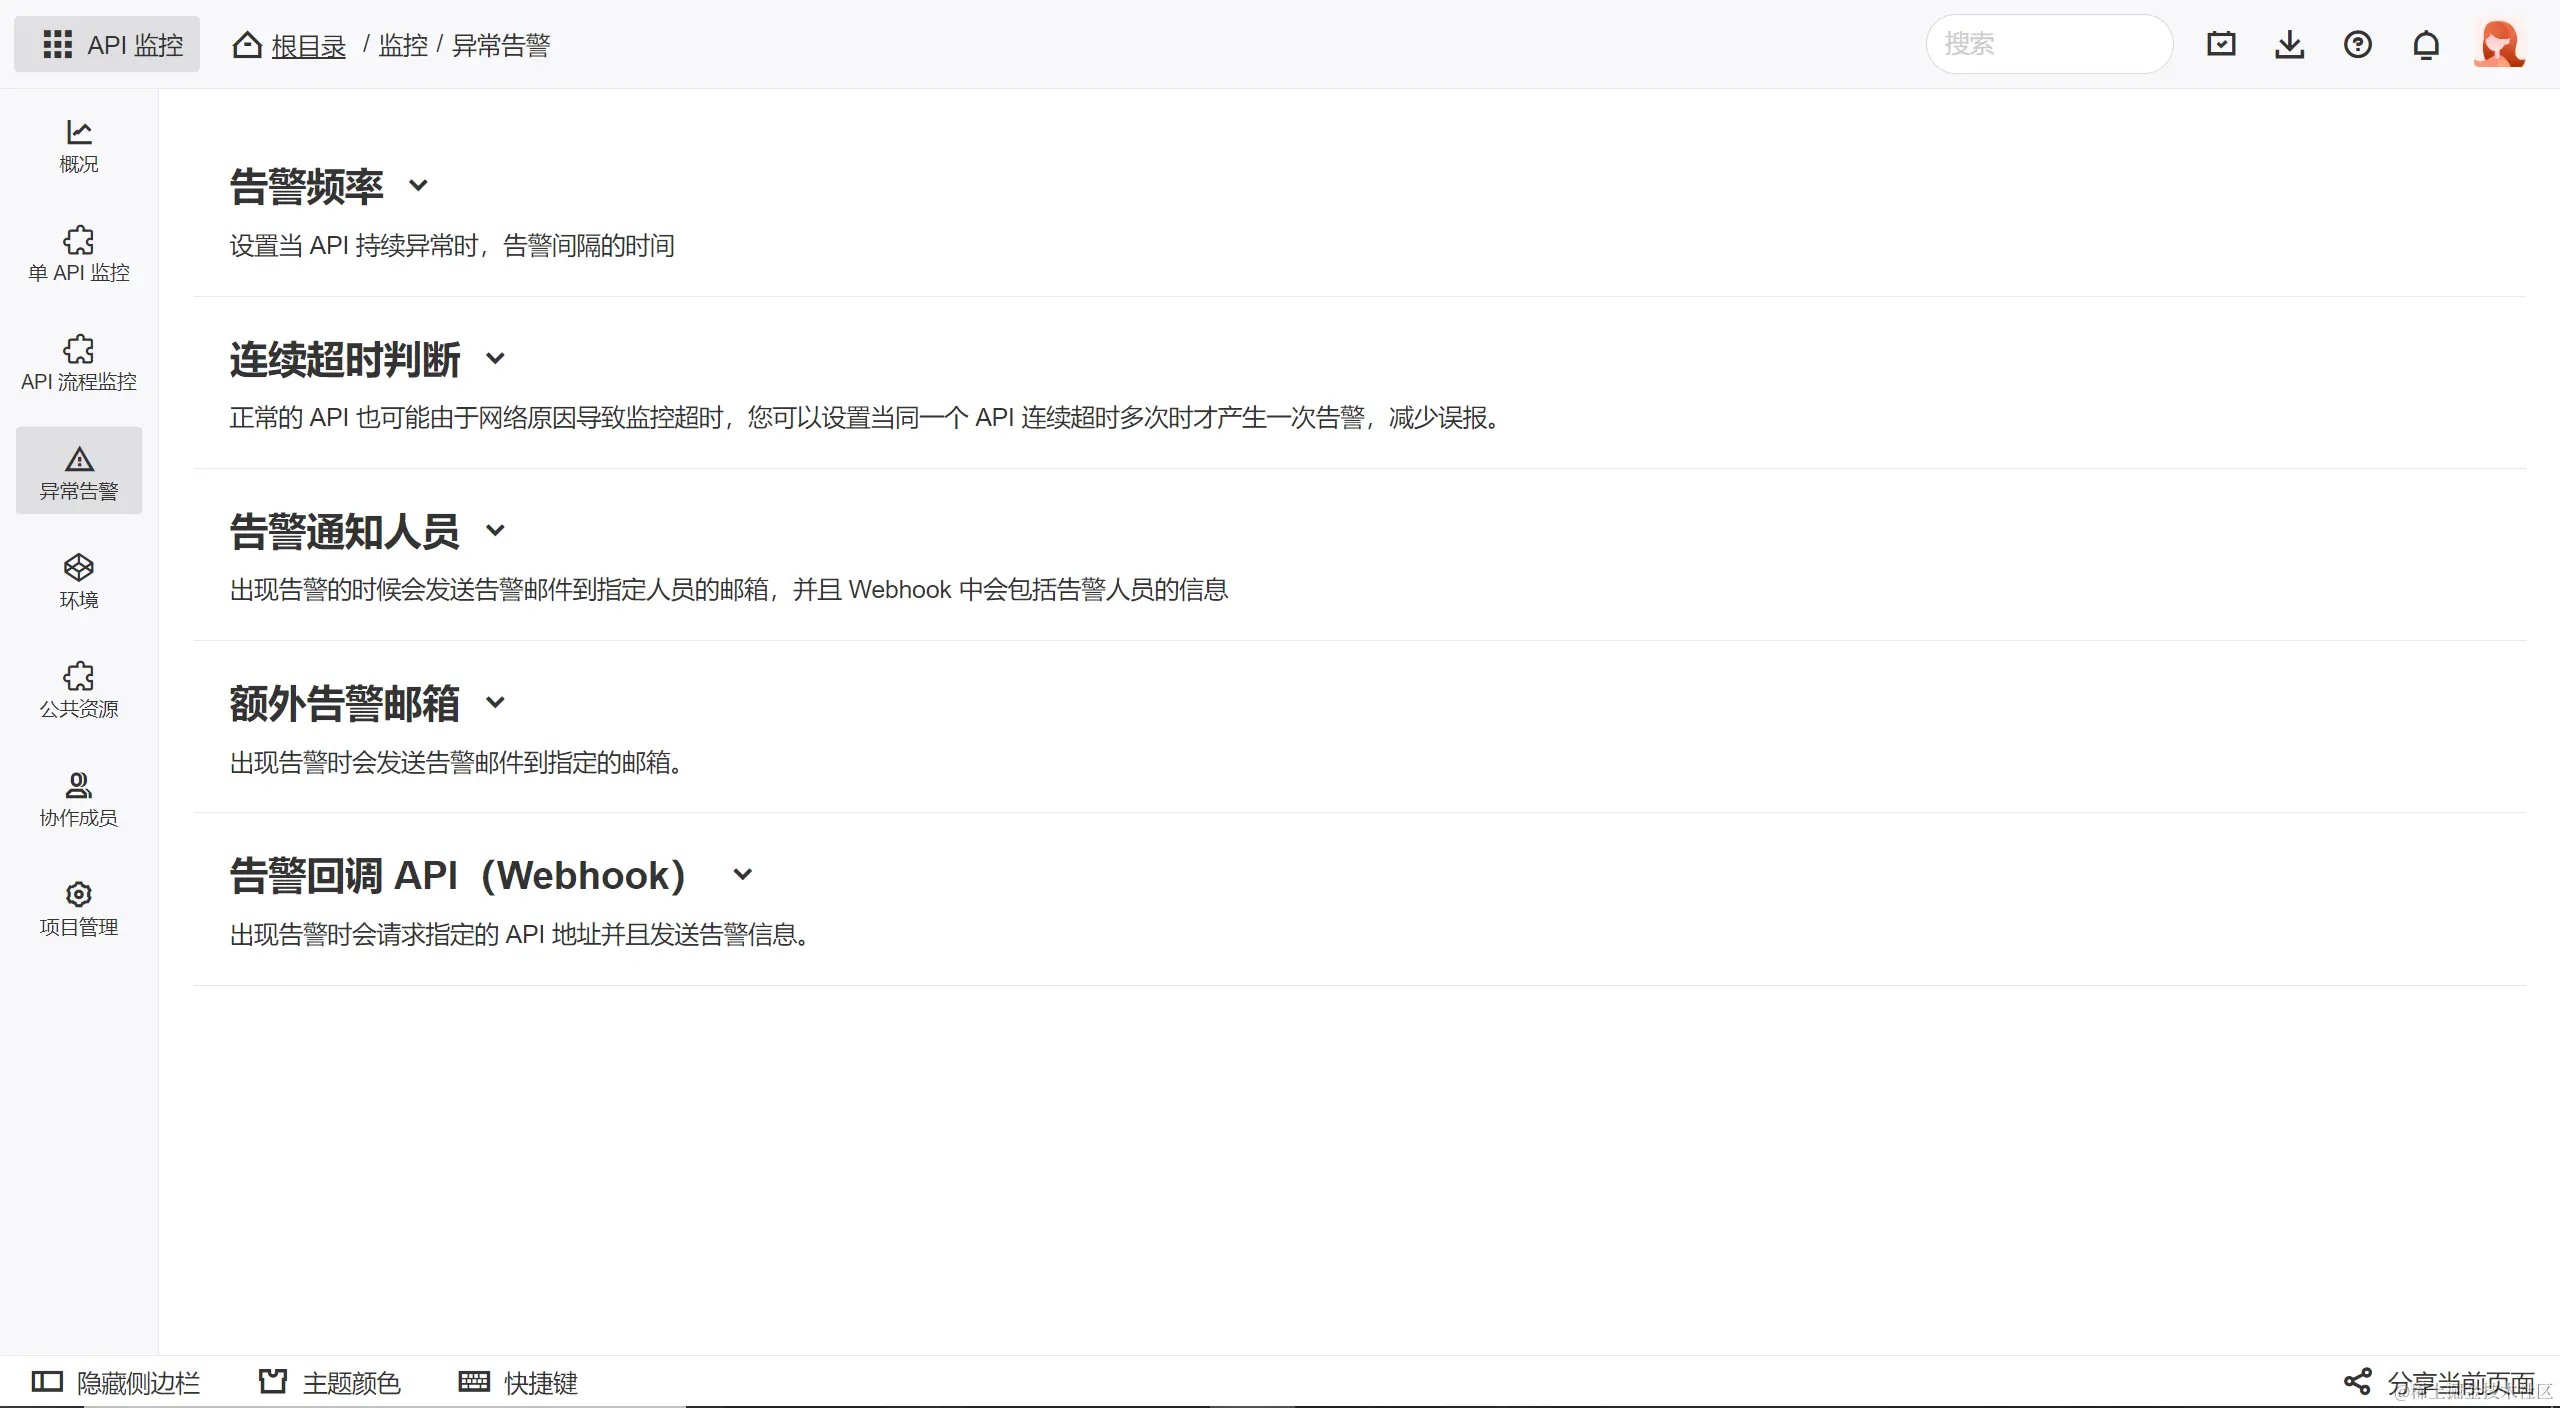The height and width of the screenshot is (1408, 2560).
Task: Open 公共资源 in the sidebar
Action: tap(78, 690)
